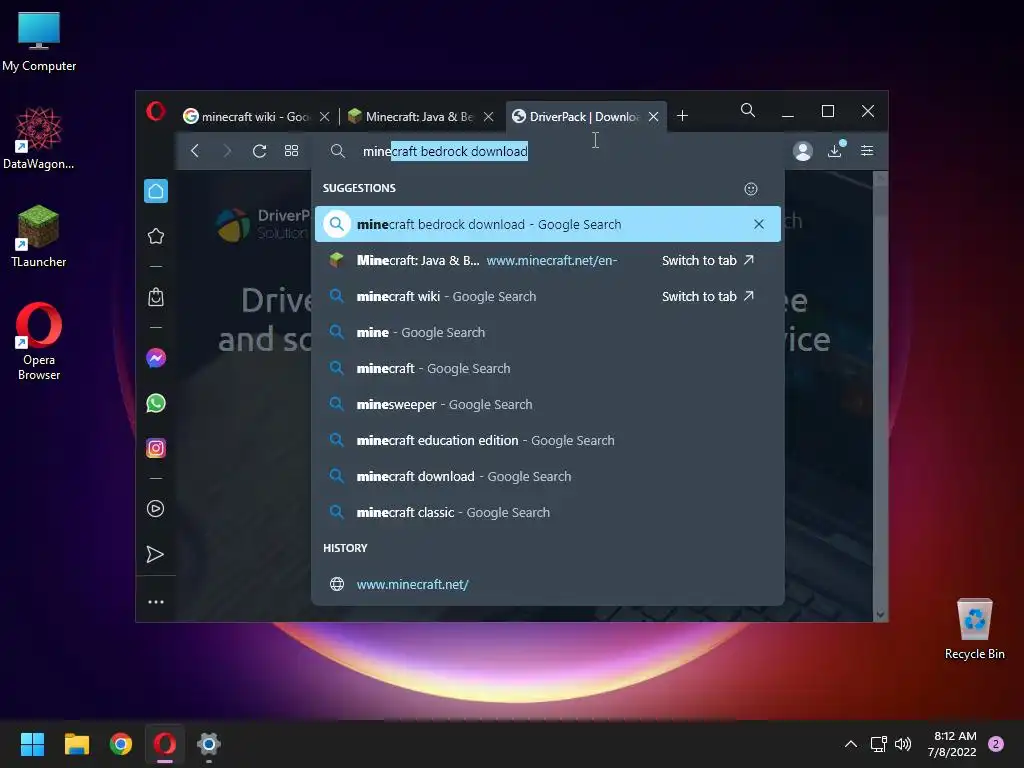Open the Opera main menu logo
The image size is (1024, 768).
(x=155, y=111)
